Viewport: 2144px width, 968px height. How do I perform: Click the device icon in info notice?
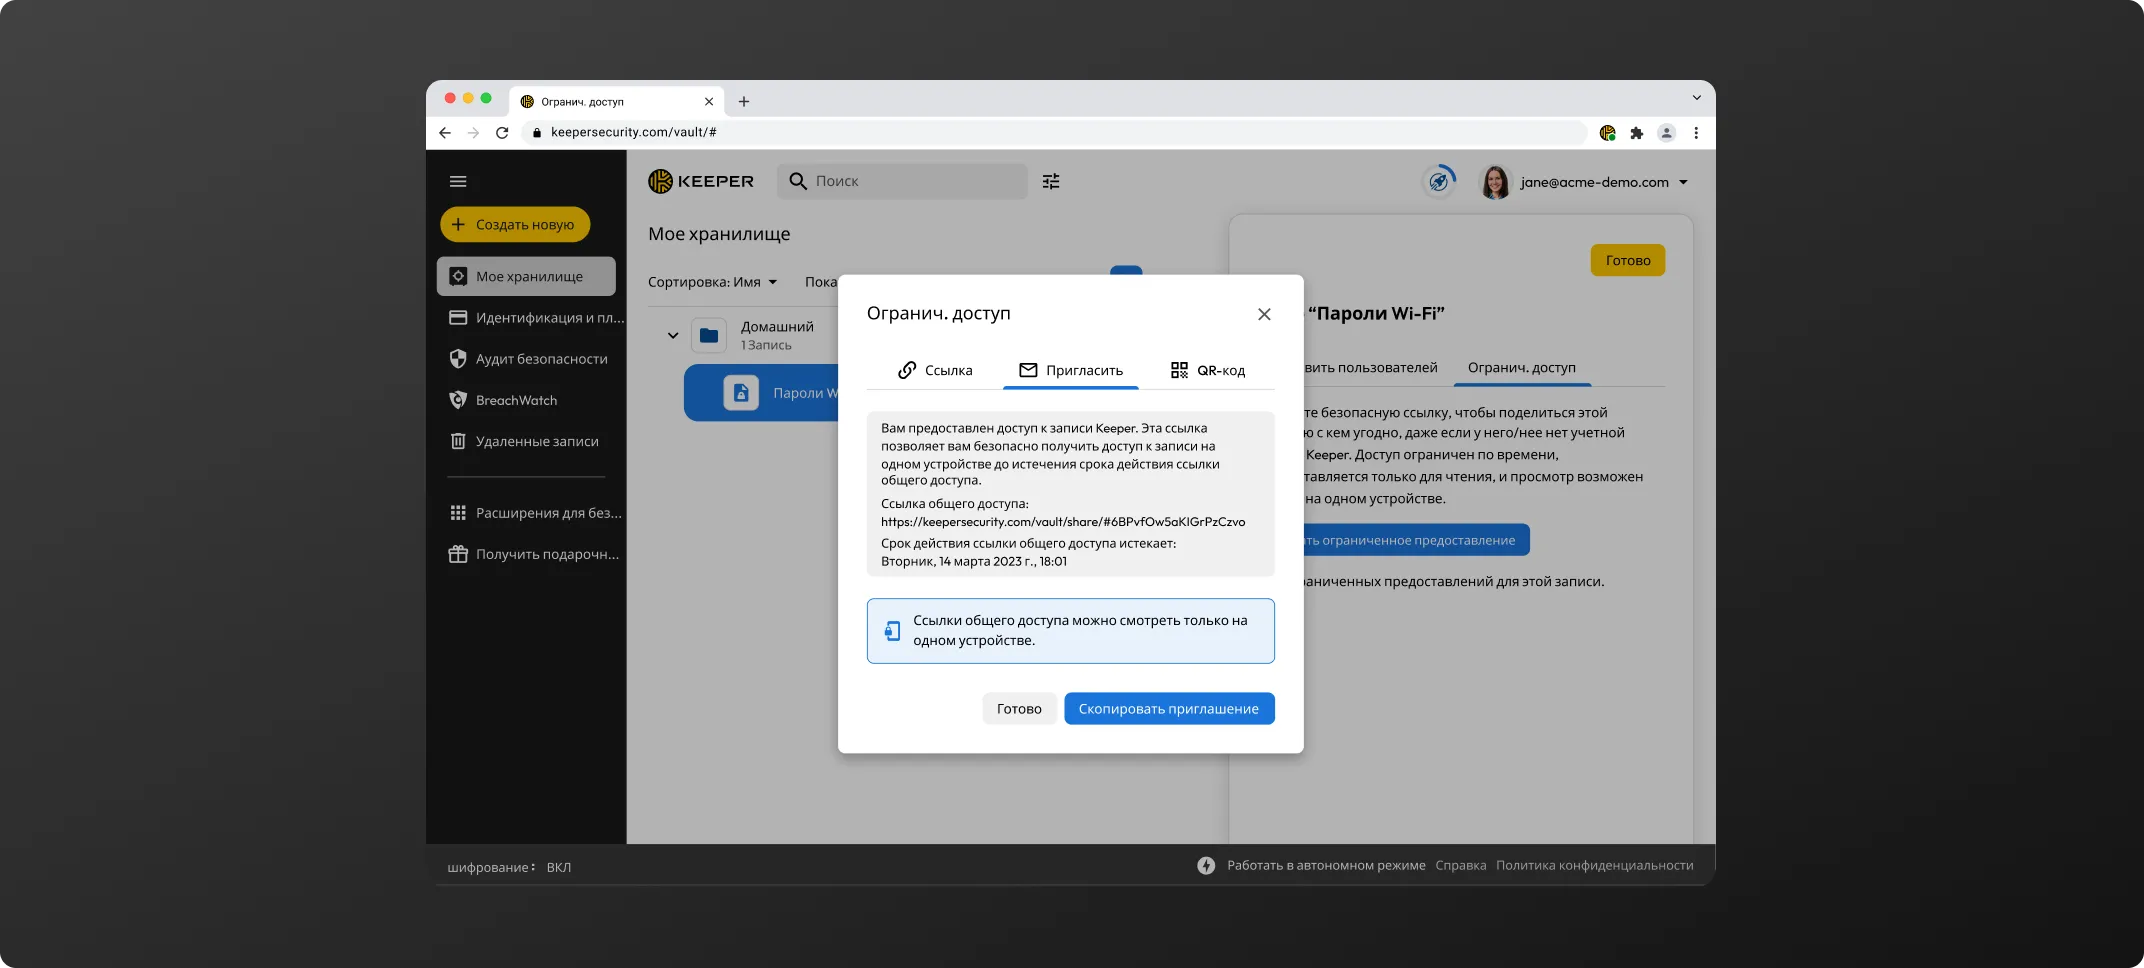point(893,631)
